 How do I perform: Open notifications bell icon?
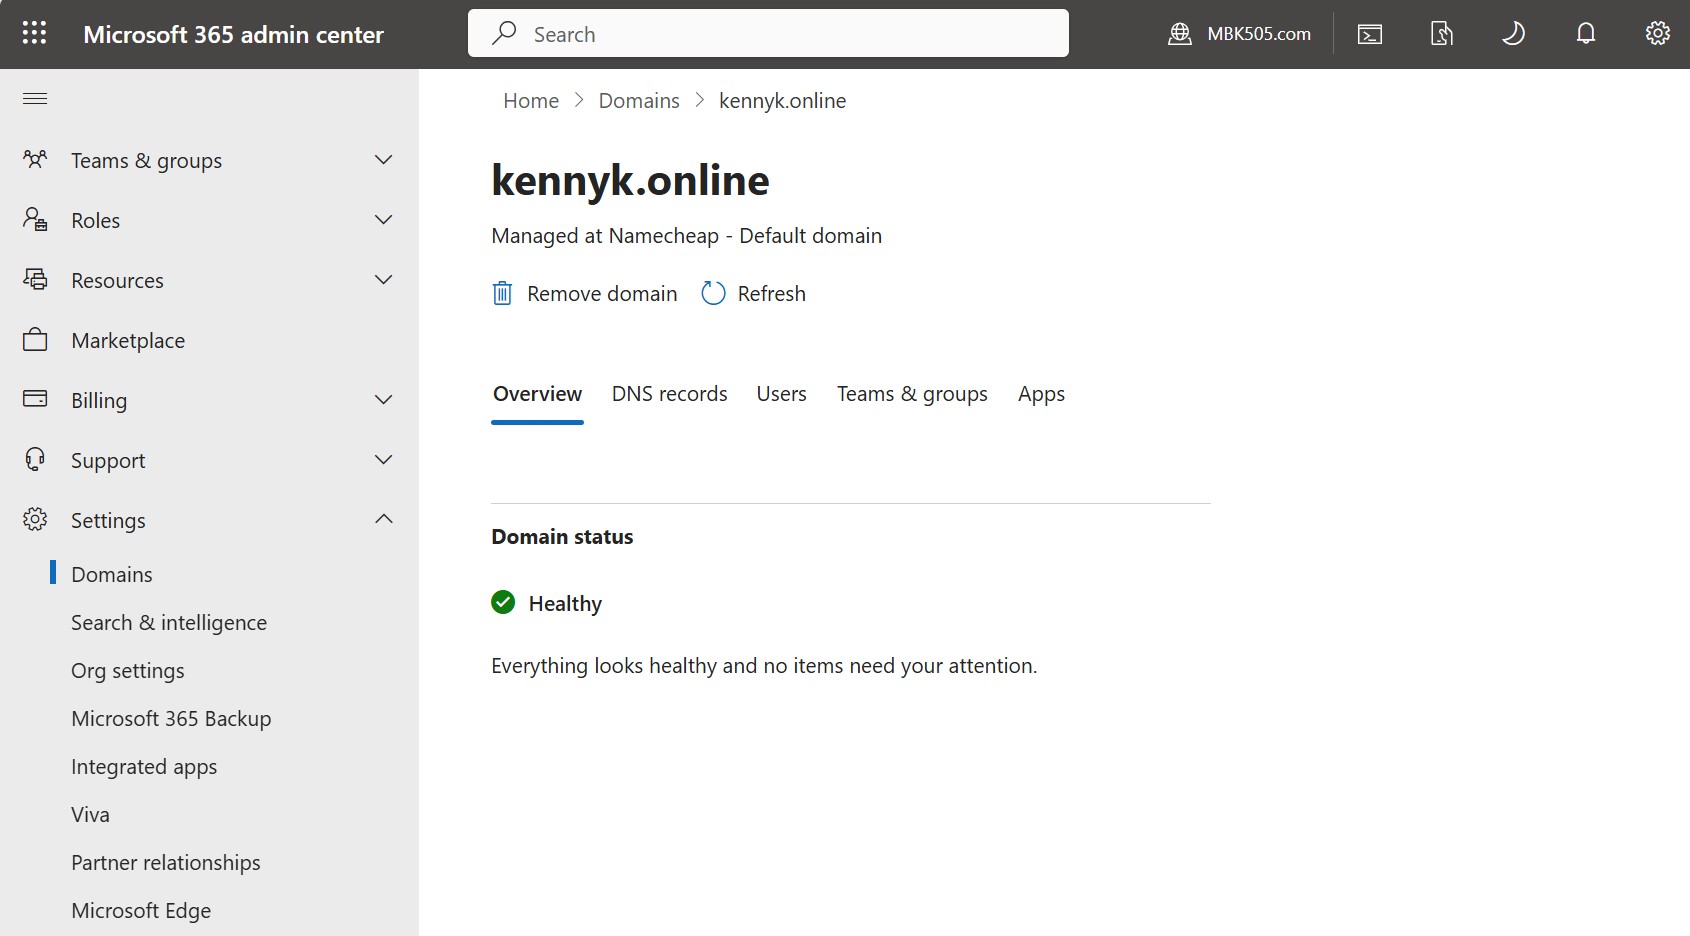tap(1586, 34)
